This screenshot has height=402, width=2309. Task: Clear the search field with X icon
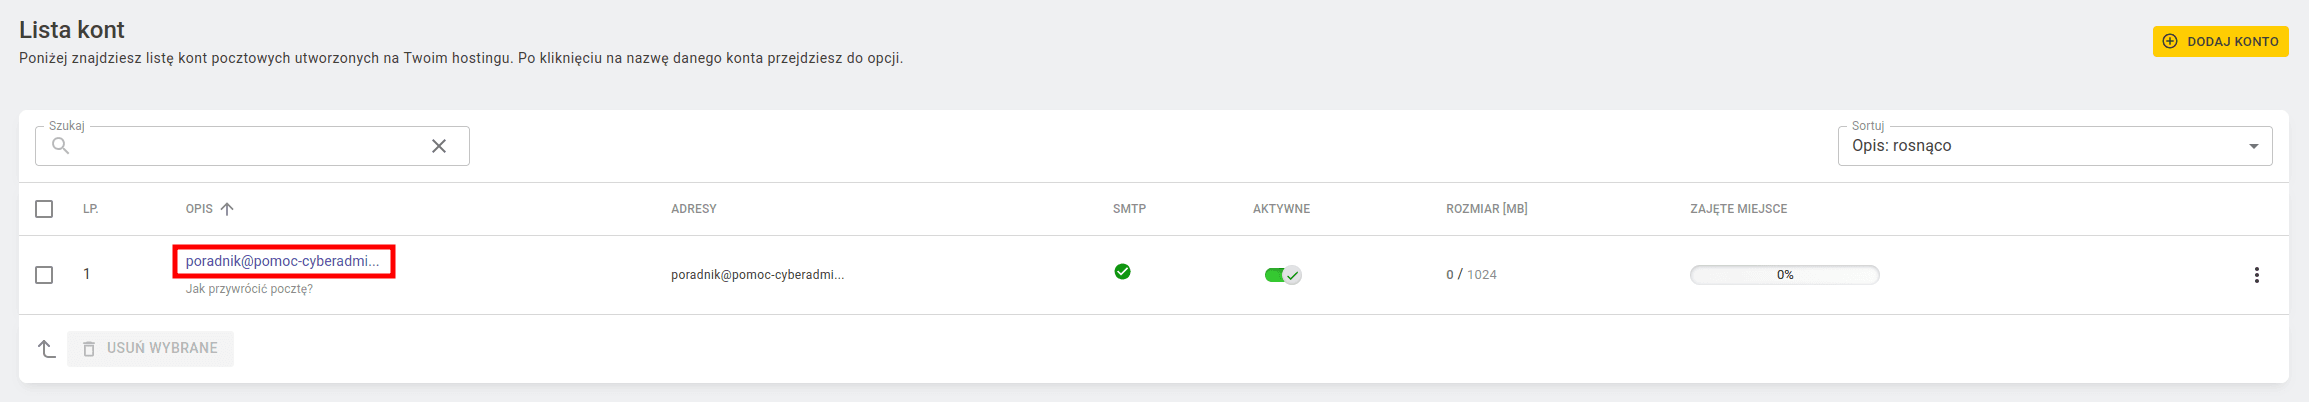[x=439, y=146]
